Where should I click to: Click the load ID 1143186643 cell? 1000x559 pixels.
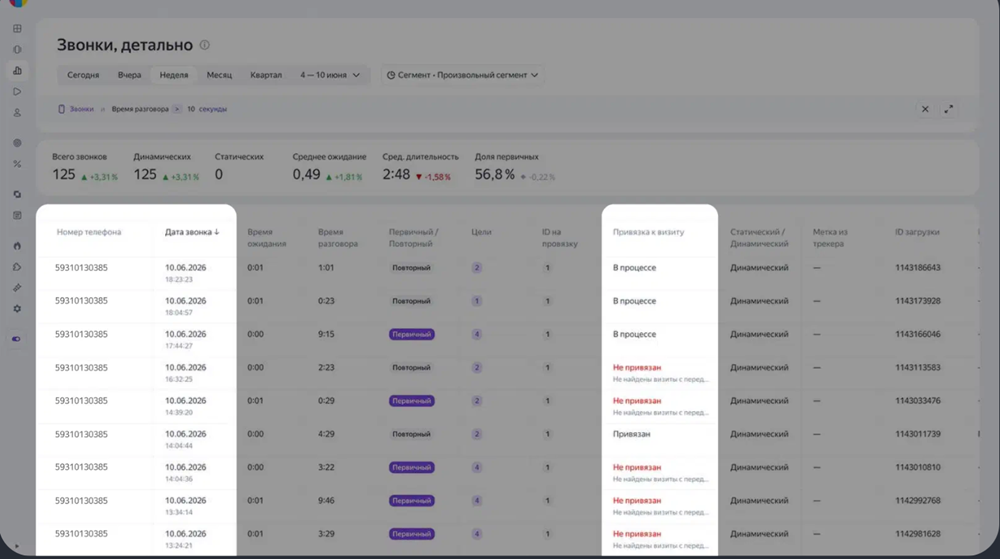point(917,268)
